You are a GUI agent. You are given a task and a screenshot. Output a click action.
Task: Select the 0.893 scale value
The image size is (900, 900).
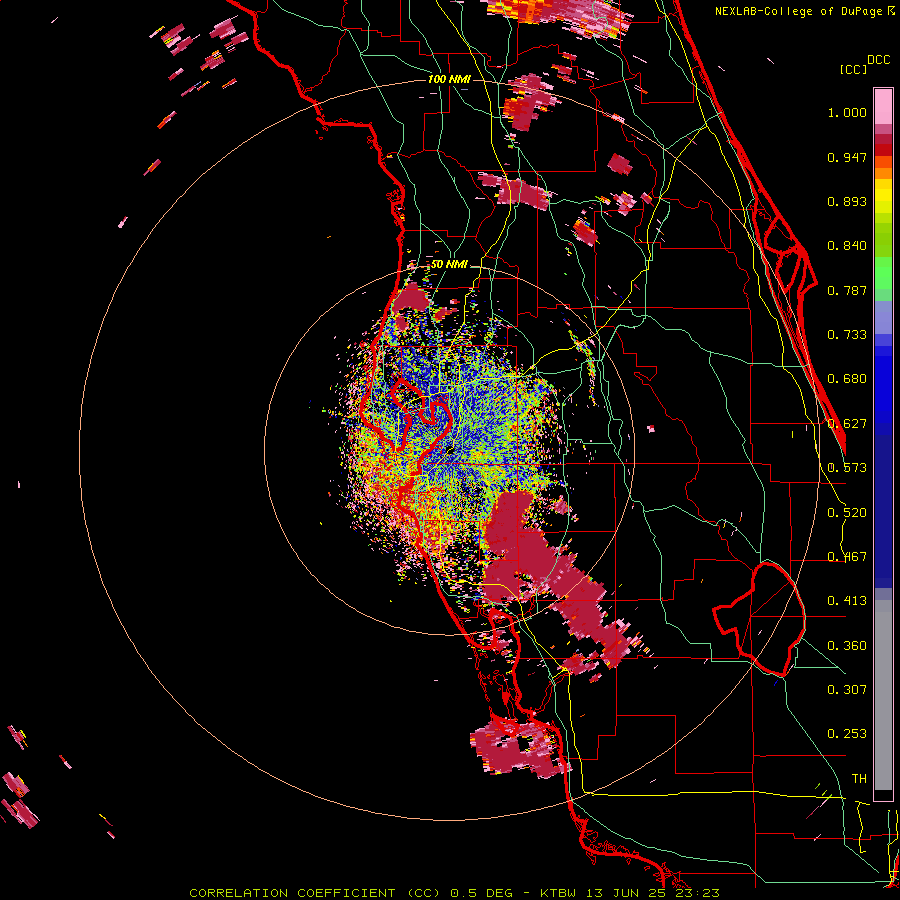(847, 201)
